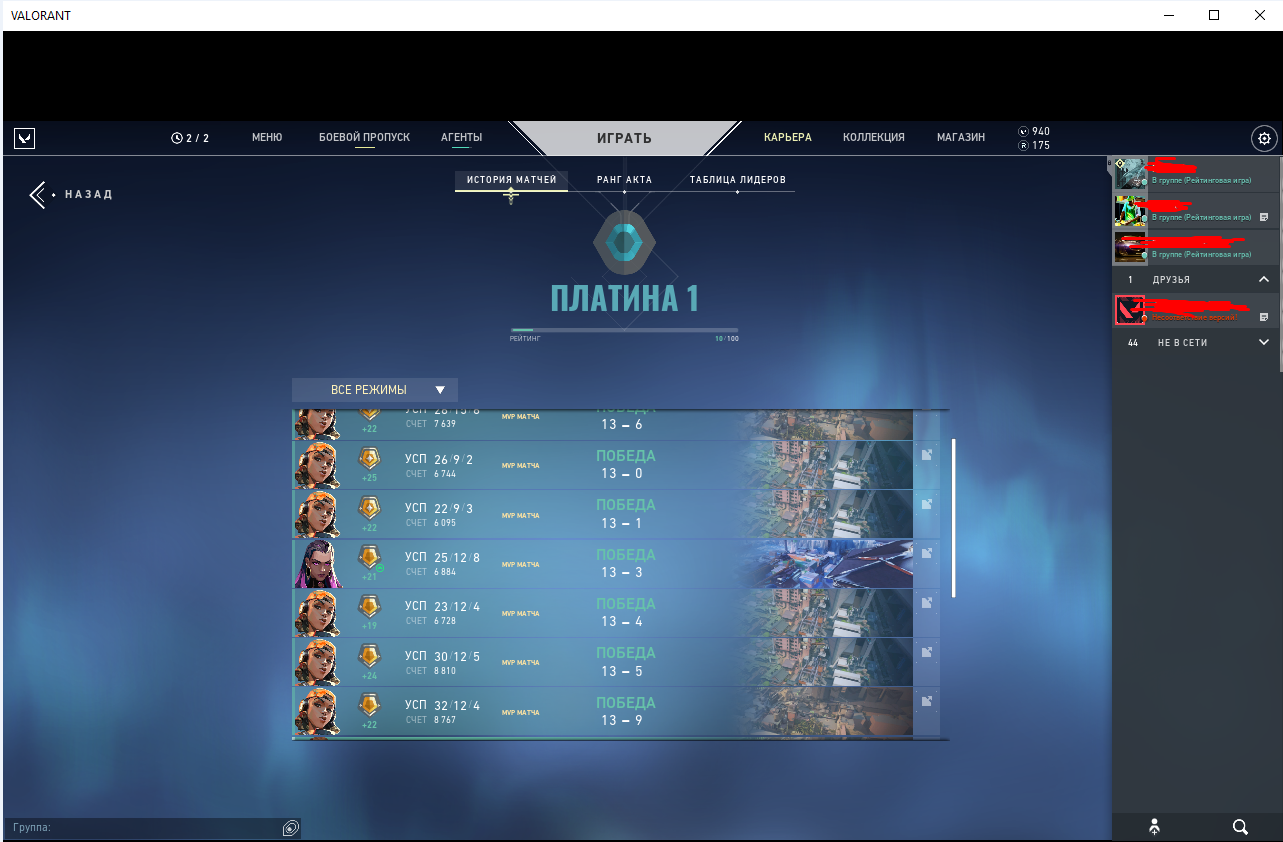Open the КАРЬЕРА navigation item
1283x842 pixels.
pos(788,138)
